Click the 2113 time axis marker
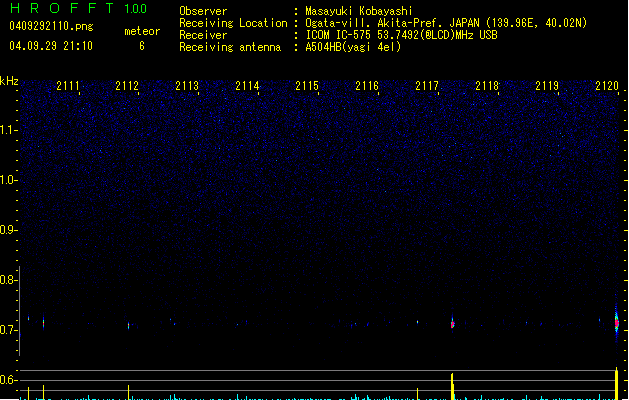629x400 pixels. tap(187, 86)
